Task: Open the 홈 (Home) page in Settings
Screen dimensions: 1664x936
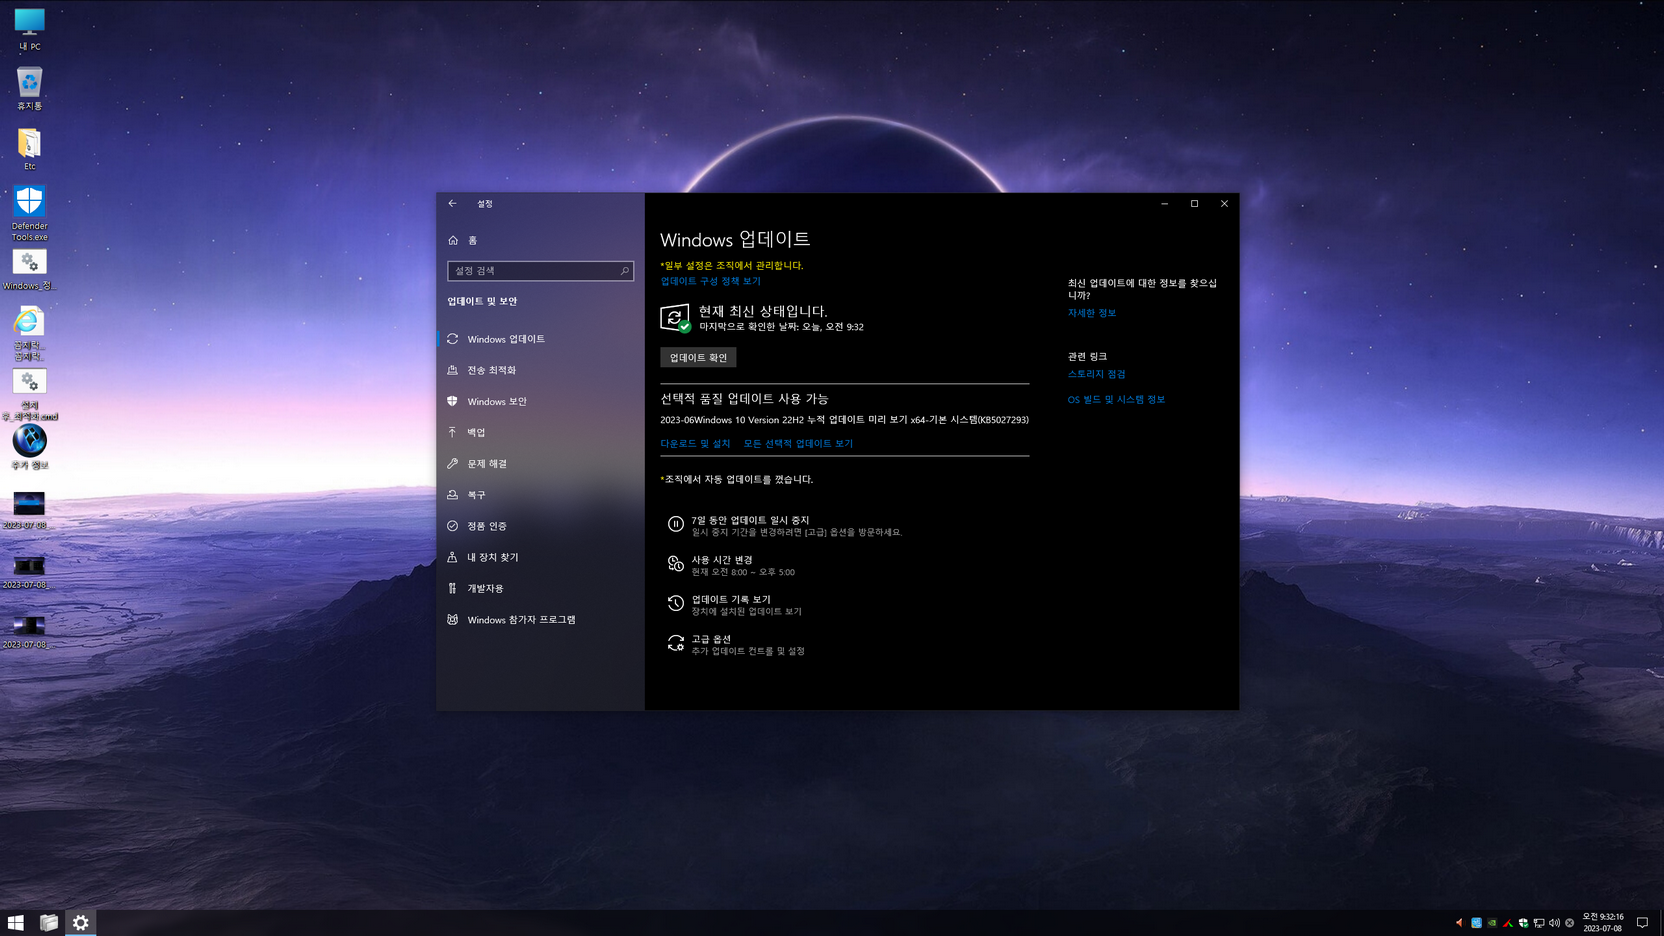Action: point(540,240)
